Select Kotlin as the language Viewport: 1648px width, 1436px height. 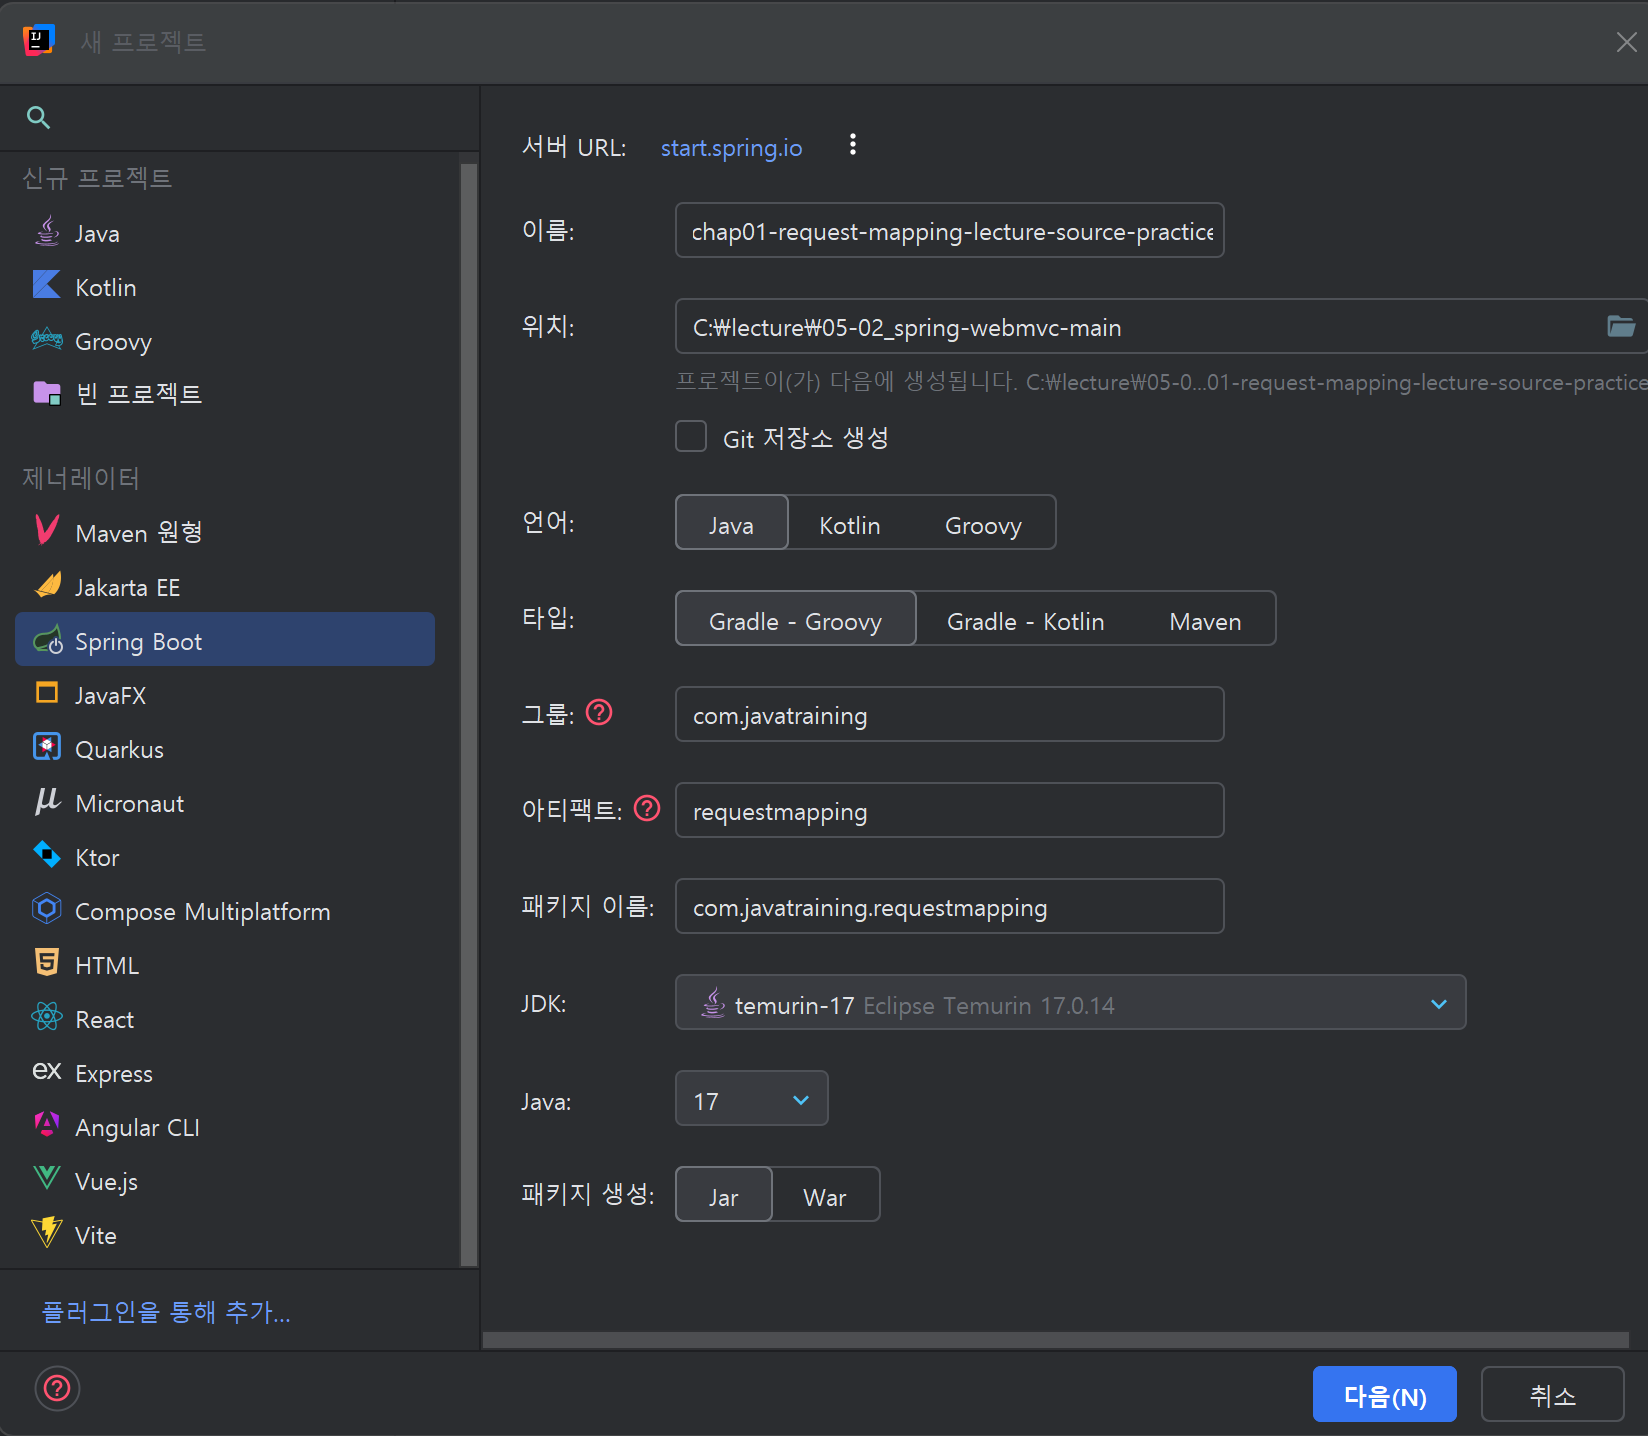850,523
